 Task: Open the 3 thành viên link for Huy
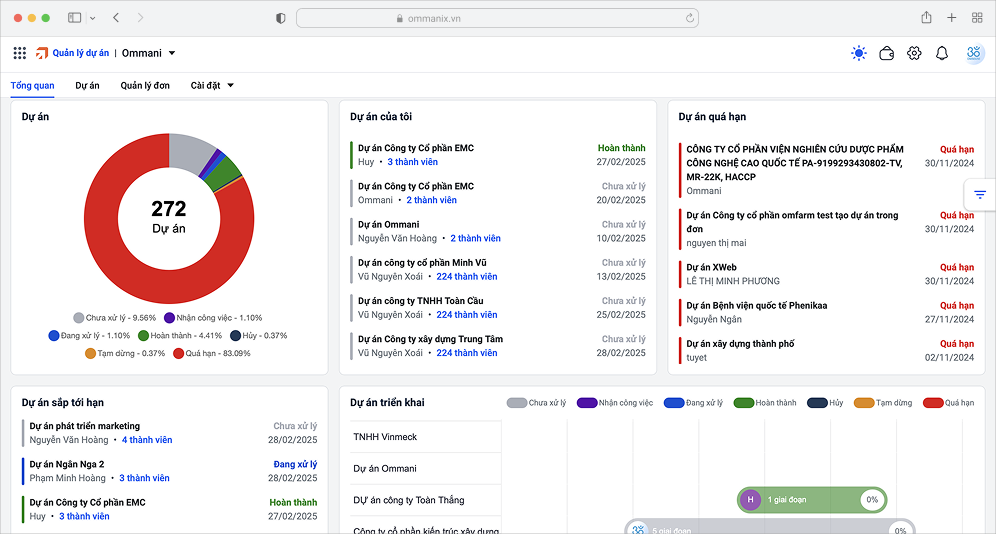point(412,162)
